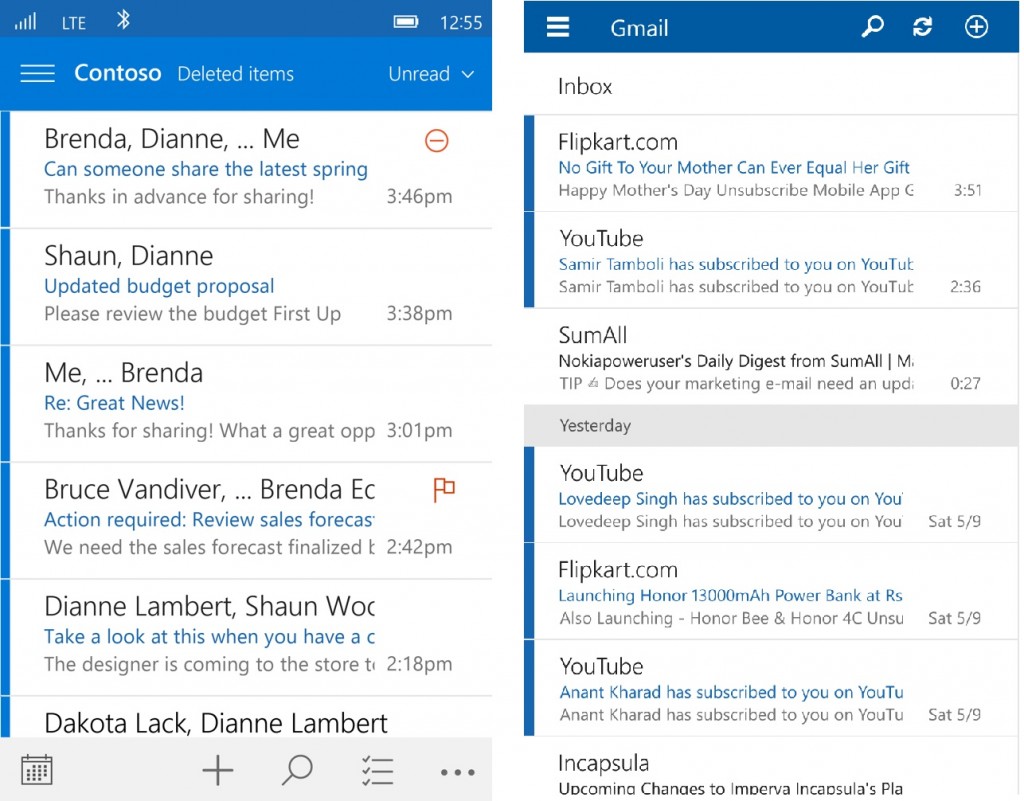Select the Deleted items folder label
This screenshot has width=1024, height=801.
pyautogui.click(x=236, y=74)
